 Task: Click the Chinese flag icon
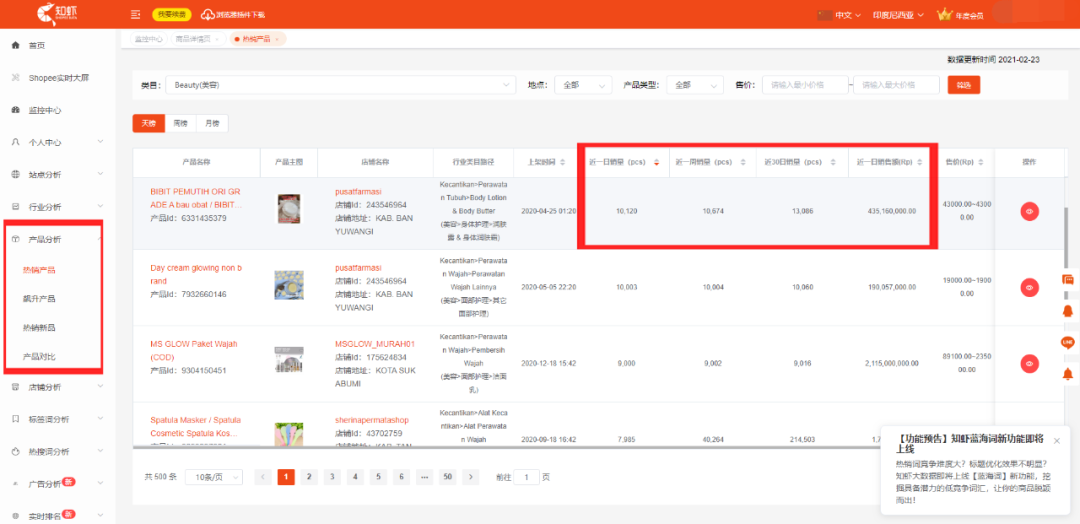[824, 15]
